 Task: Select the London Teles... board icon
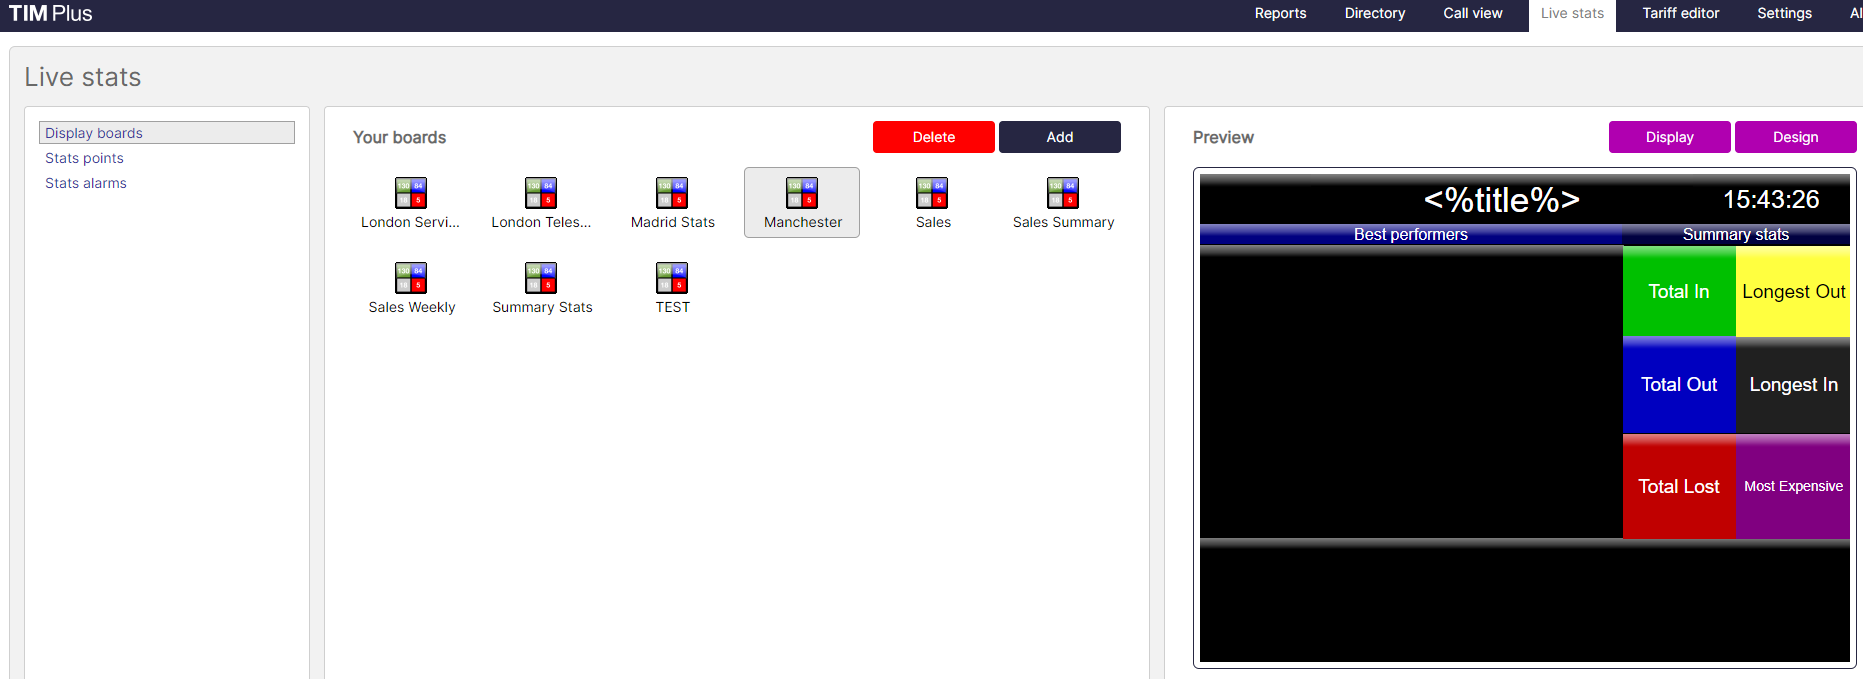click(x=541, y=193)
